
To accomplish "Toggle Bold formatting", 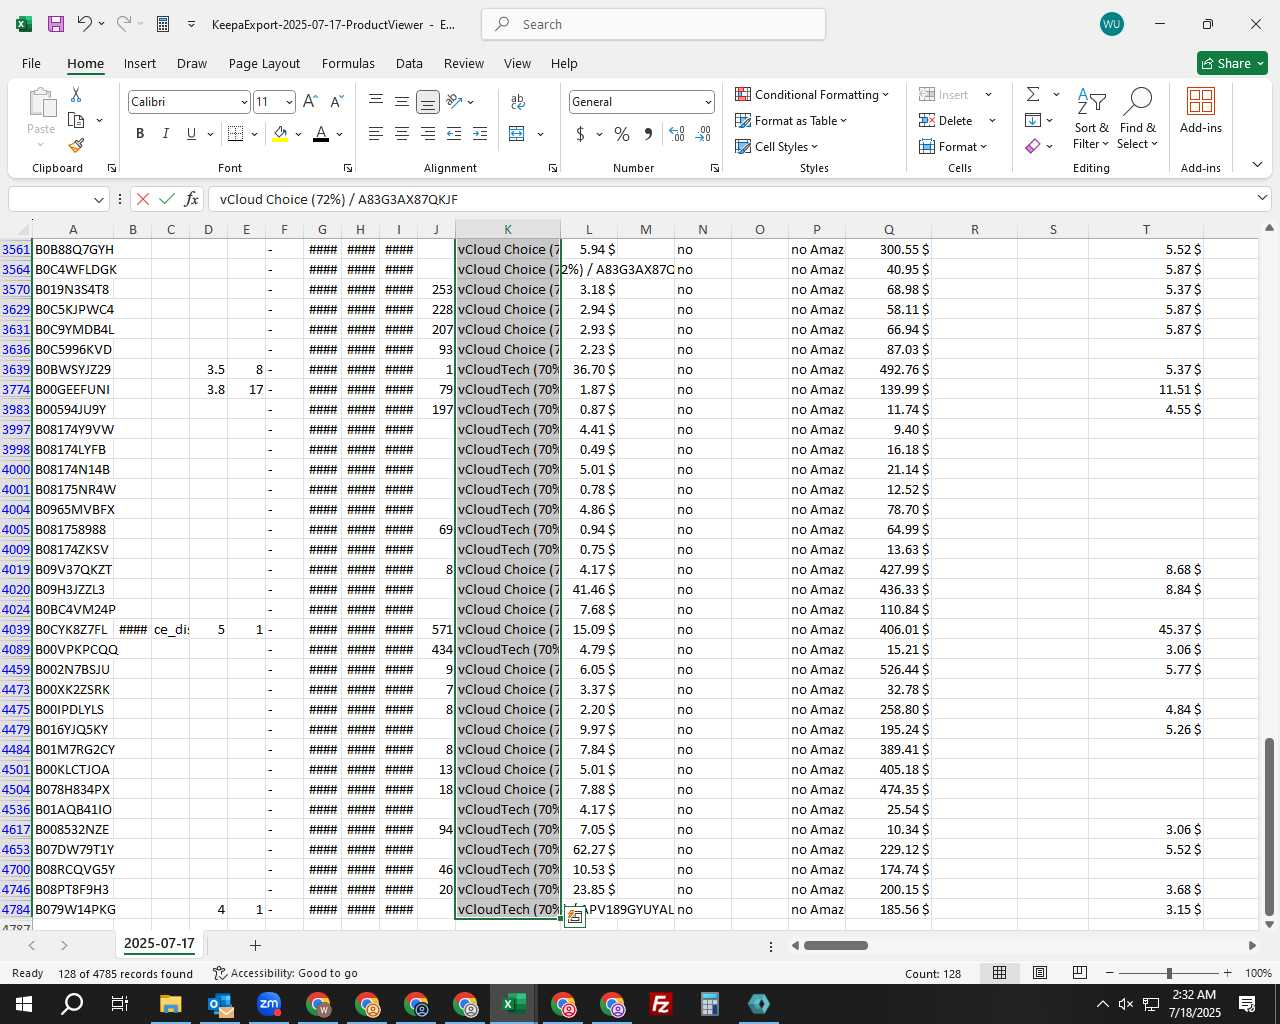I will pyautogui.click(x=140, y=134).
